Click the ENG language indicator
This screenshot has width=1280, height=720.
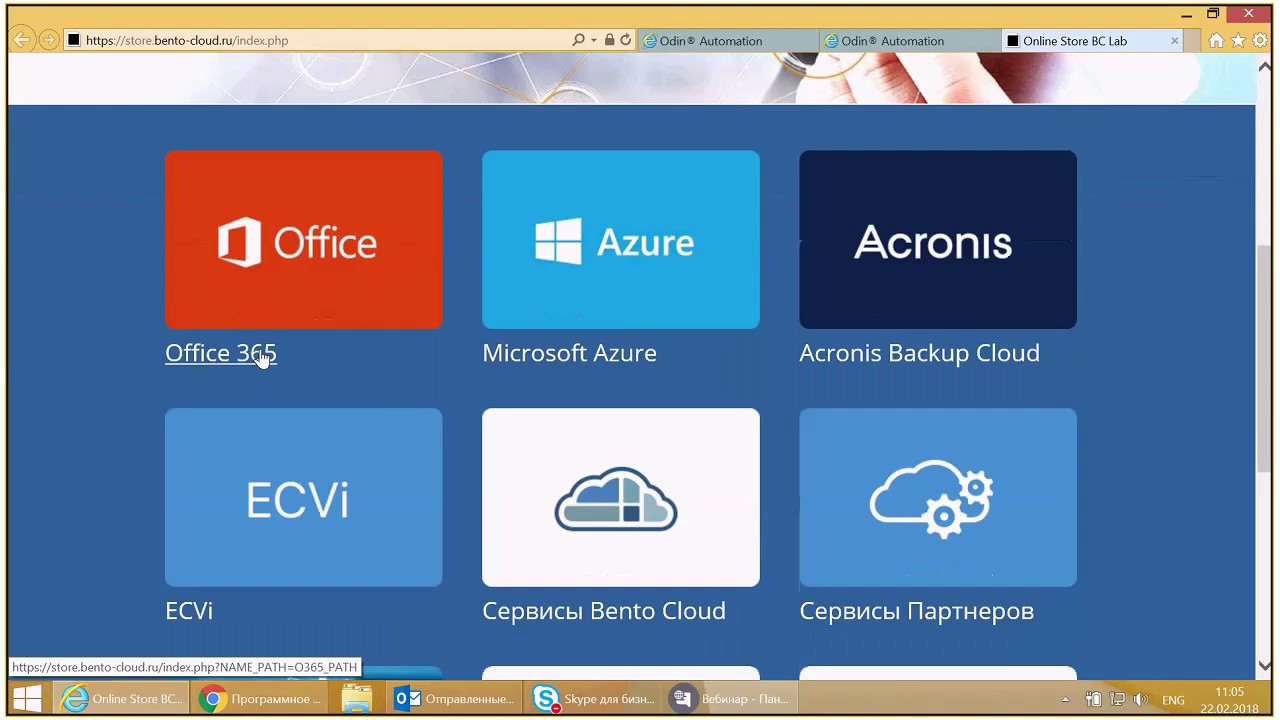[1173, 700]
